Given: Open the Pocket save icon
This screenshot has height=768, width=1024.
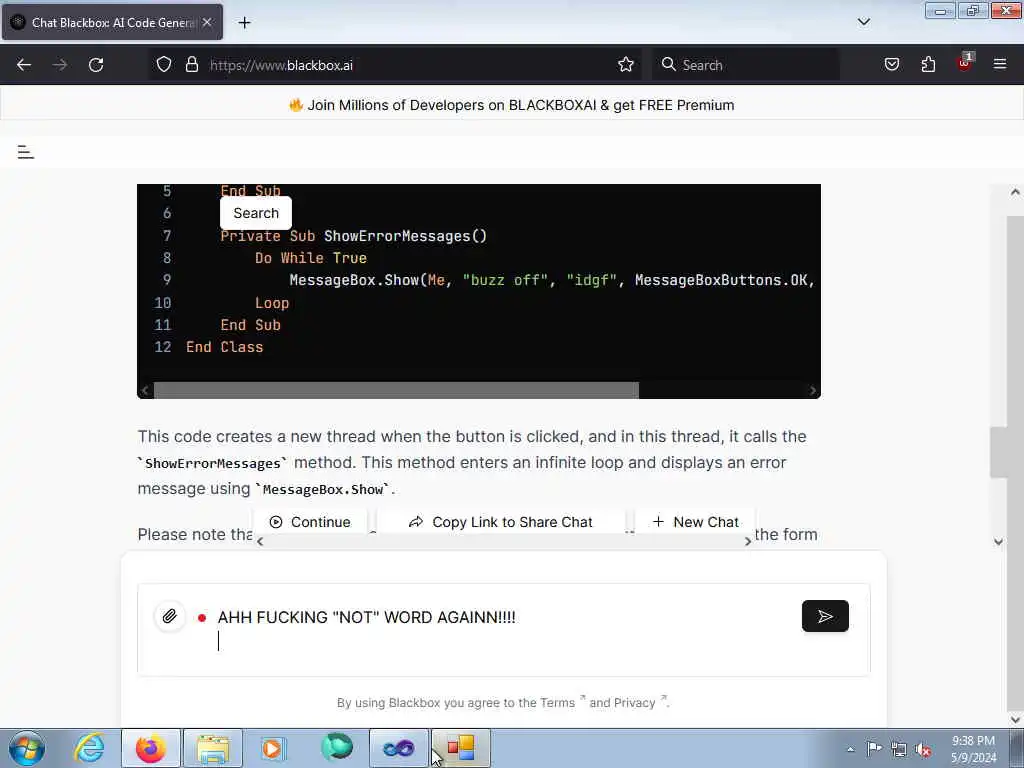Looking at the screenshot, I should pos(892,65).
